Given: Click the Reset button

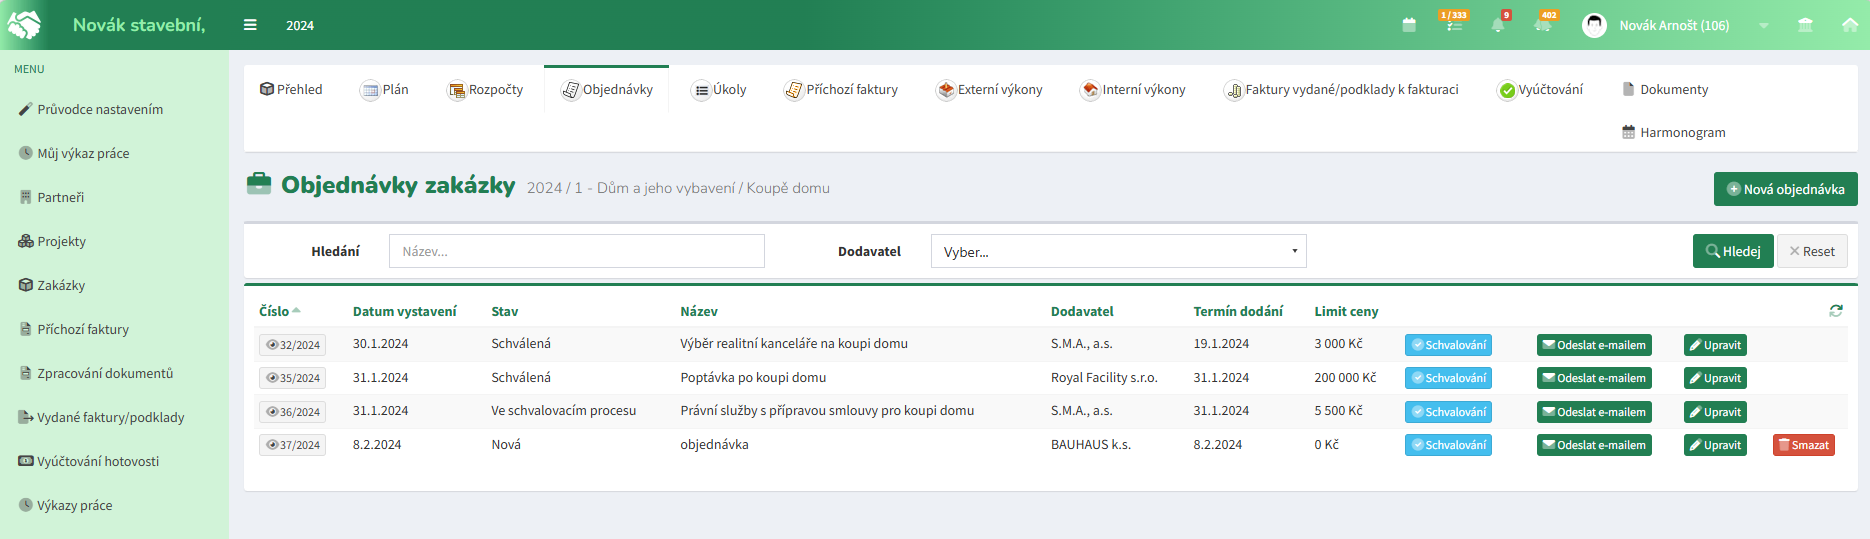Looking at the screenshot, I should point(1812,251).
